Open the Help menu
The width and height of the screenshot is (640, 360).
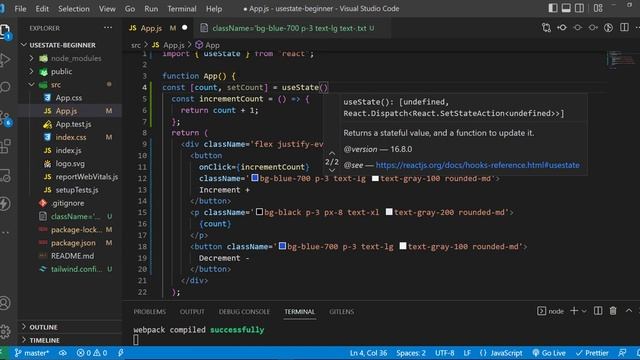214,9
